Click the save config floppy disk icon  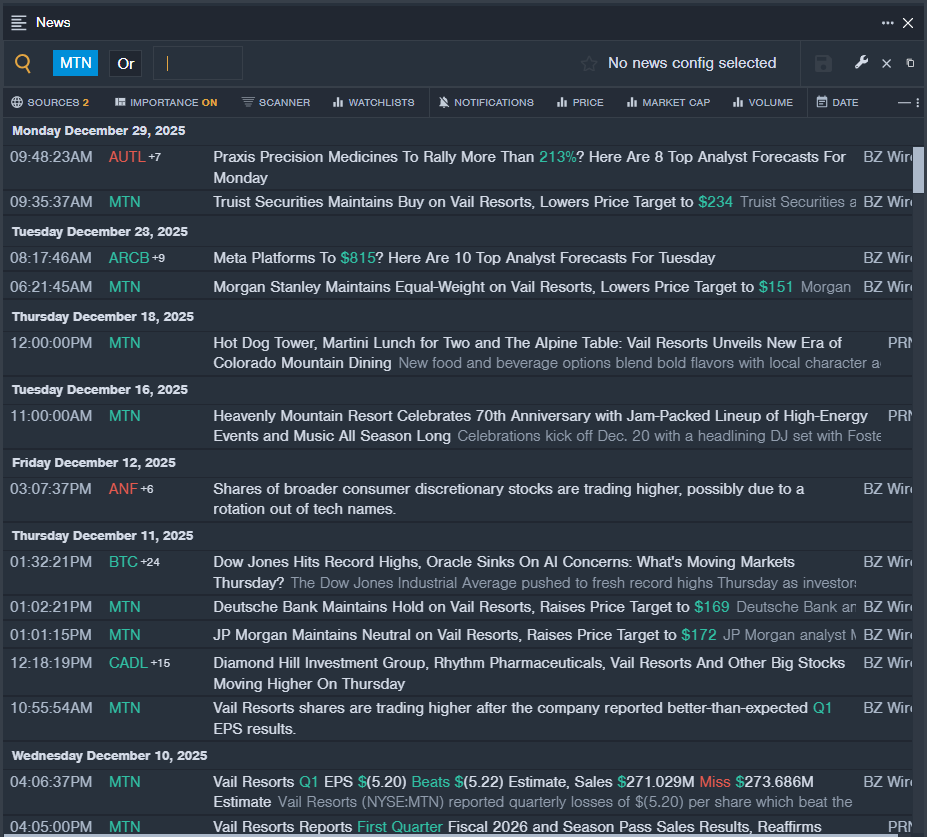[x=823, y=64]
